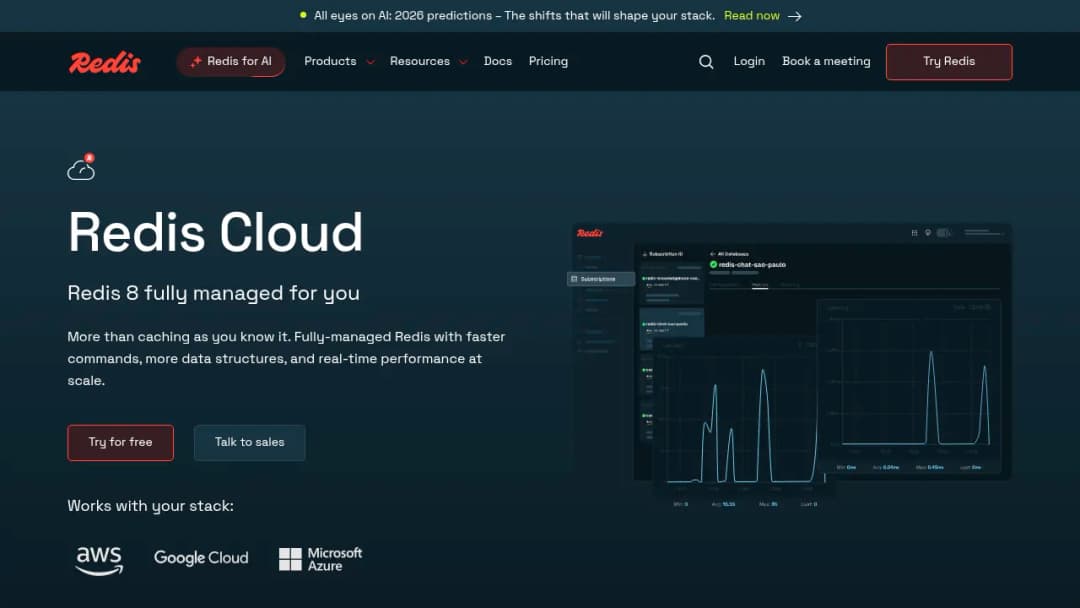The image size is (1080, 608).
Task: Select Redis for AI pill
Action: tap(231, 62)
